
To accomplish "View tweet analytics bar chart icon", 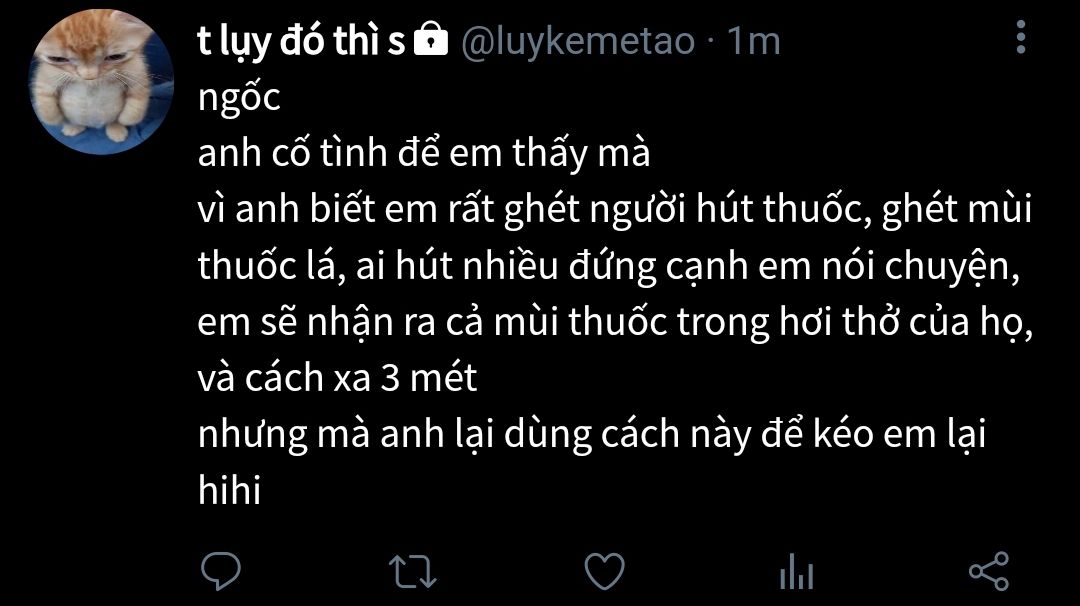I will (x=796, y=572).
